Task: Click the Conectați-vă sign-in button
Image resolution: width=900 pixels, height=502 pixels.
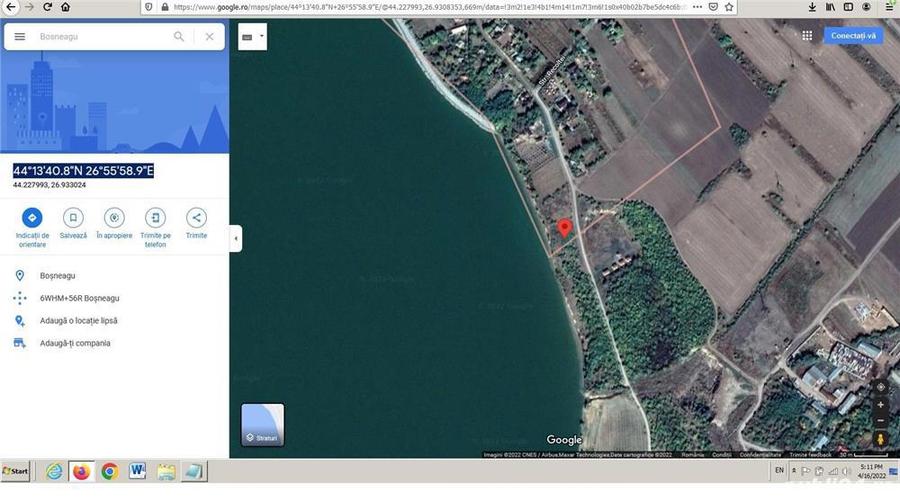Action: [855, 36]
